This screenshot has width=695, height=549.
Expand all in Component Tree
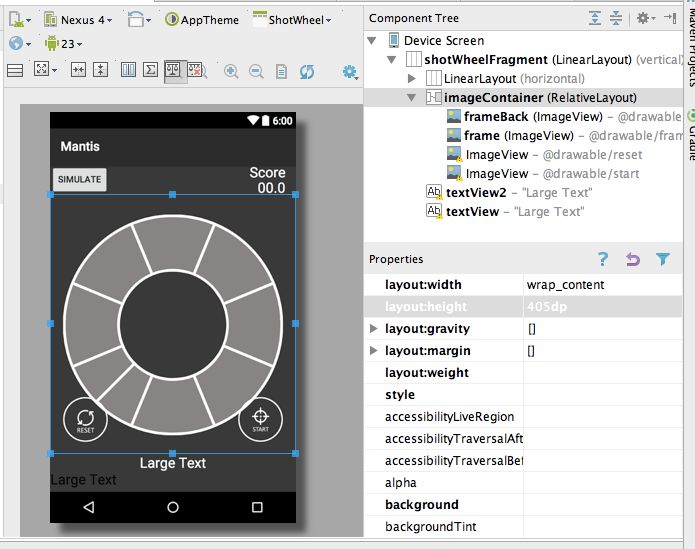[x=595, y=18]
